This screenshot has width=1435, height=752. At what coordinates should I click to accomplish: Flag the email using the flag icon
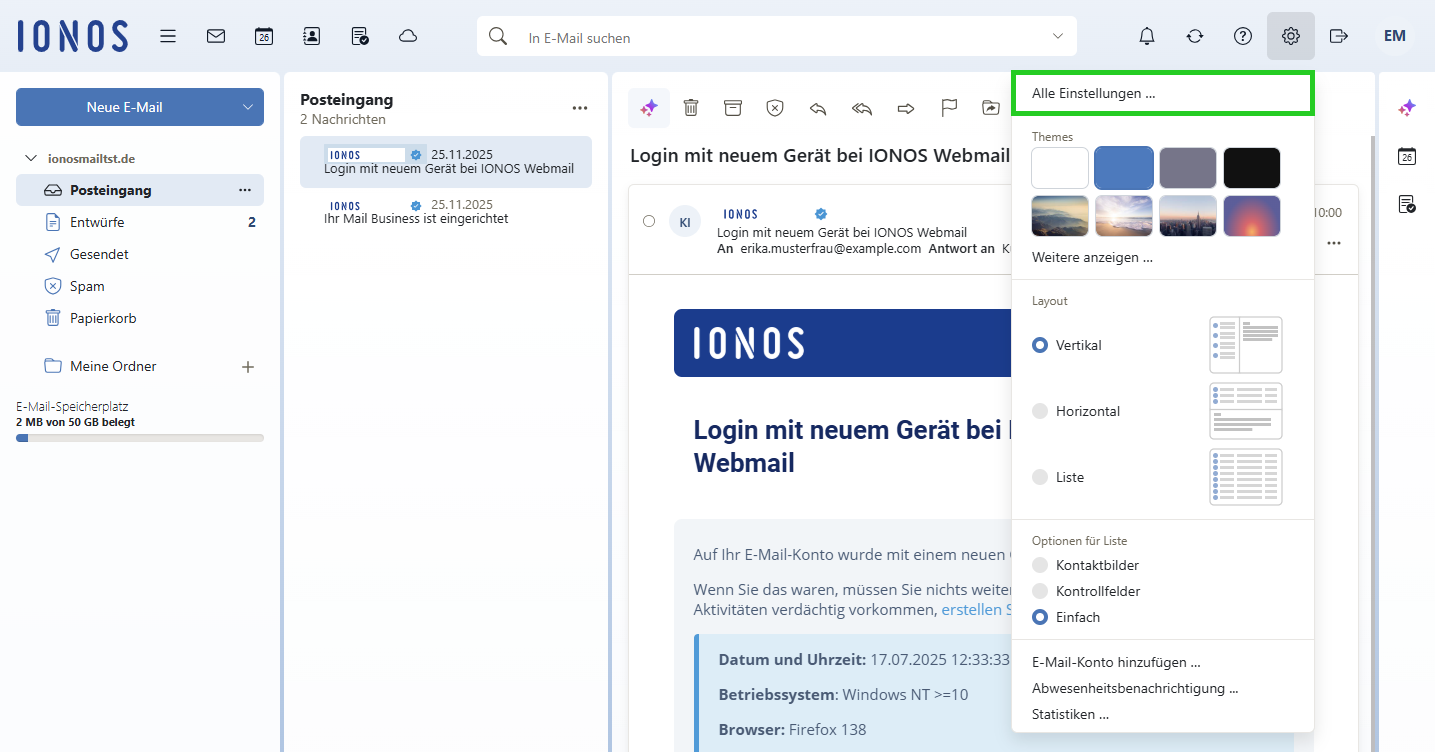tap(948, 107)
